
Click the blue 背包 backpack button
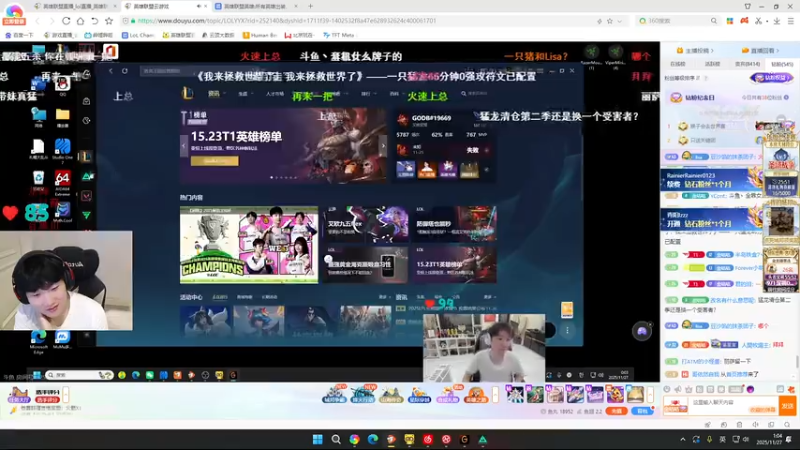pyautogui.click(x=642, y=411)
